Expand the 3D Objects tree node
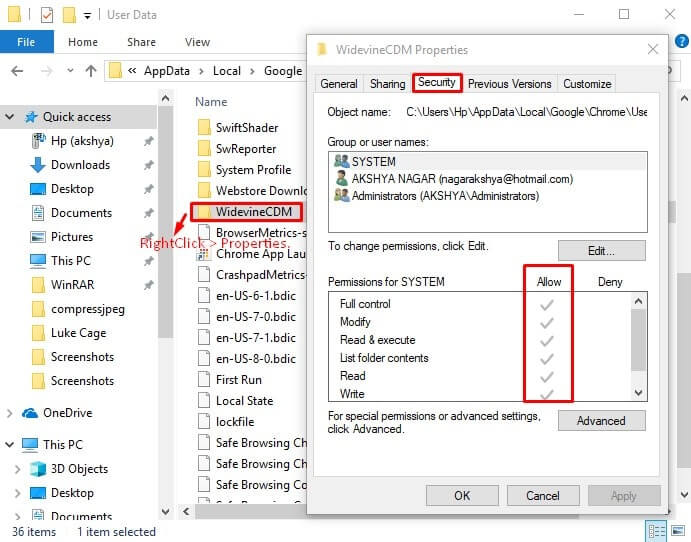Screen dimensions: 691x542 click(x=17, y=469)
